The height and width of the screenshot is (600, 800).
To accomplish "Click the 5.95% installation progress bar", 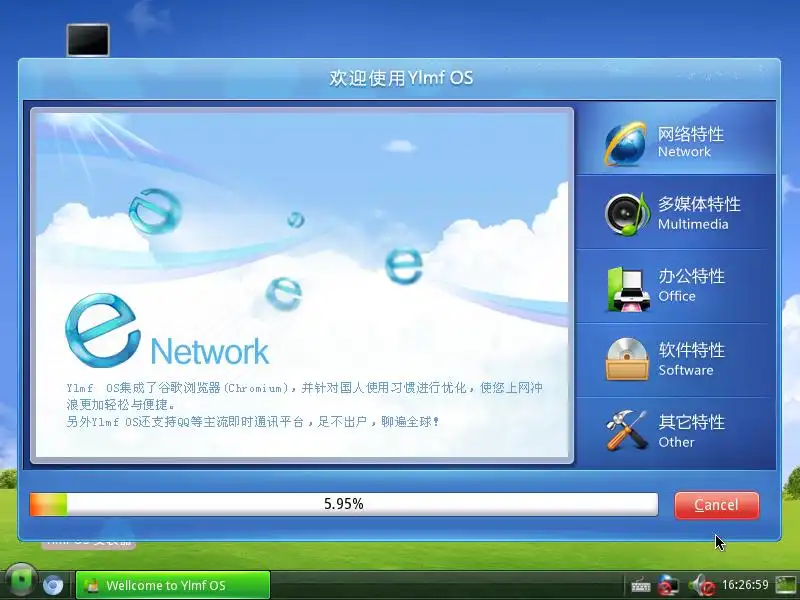I will 344,504.
